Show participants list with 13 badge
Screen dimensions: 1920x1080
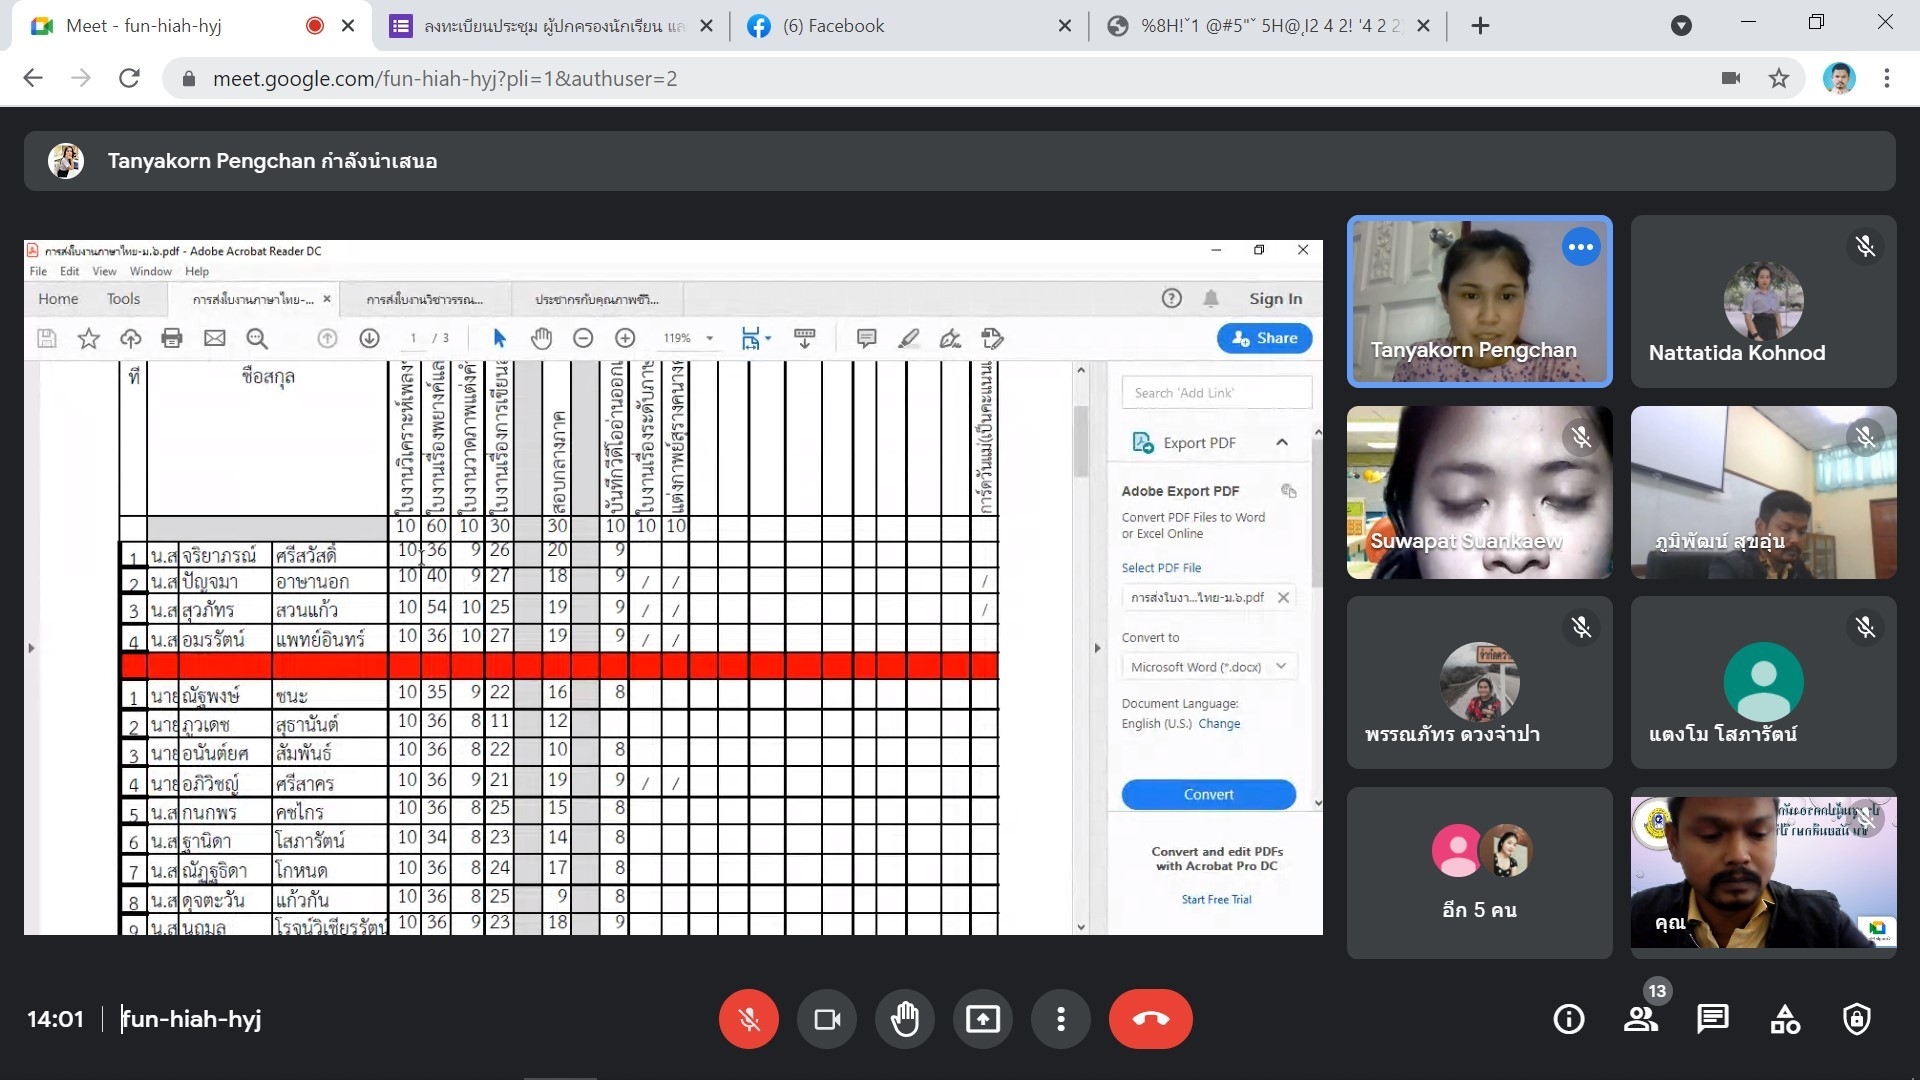(x=1640, y=1019)
